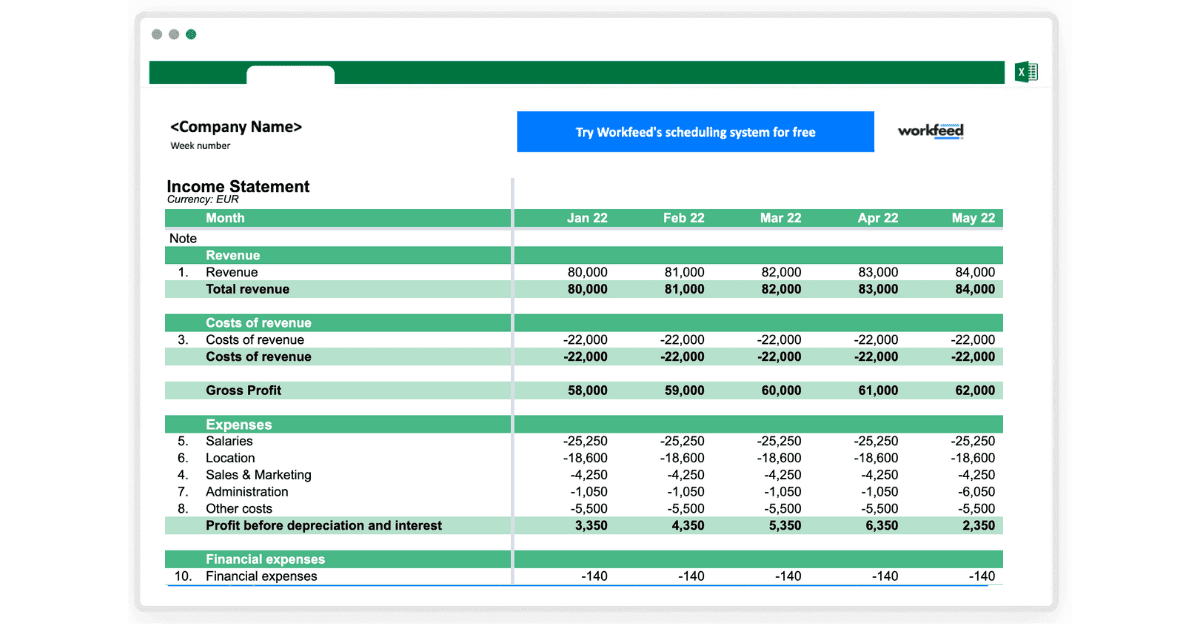The height and width of the screenshot is (627, 1200).
Task: Click the Excel file icon in the green toolbar
Action: click(1025, 71)
